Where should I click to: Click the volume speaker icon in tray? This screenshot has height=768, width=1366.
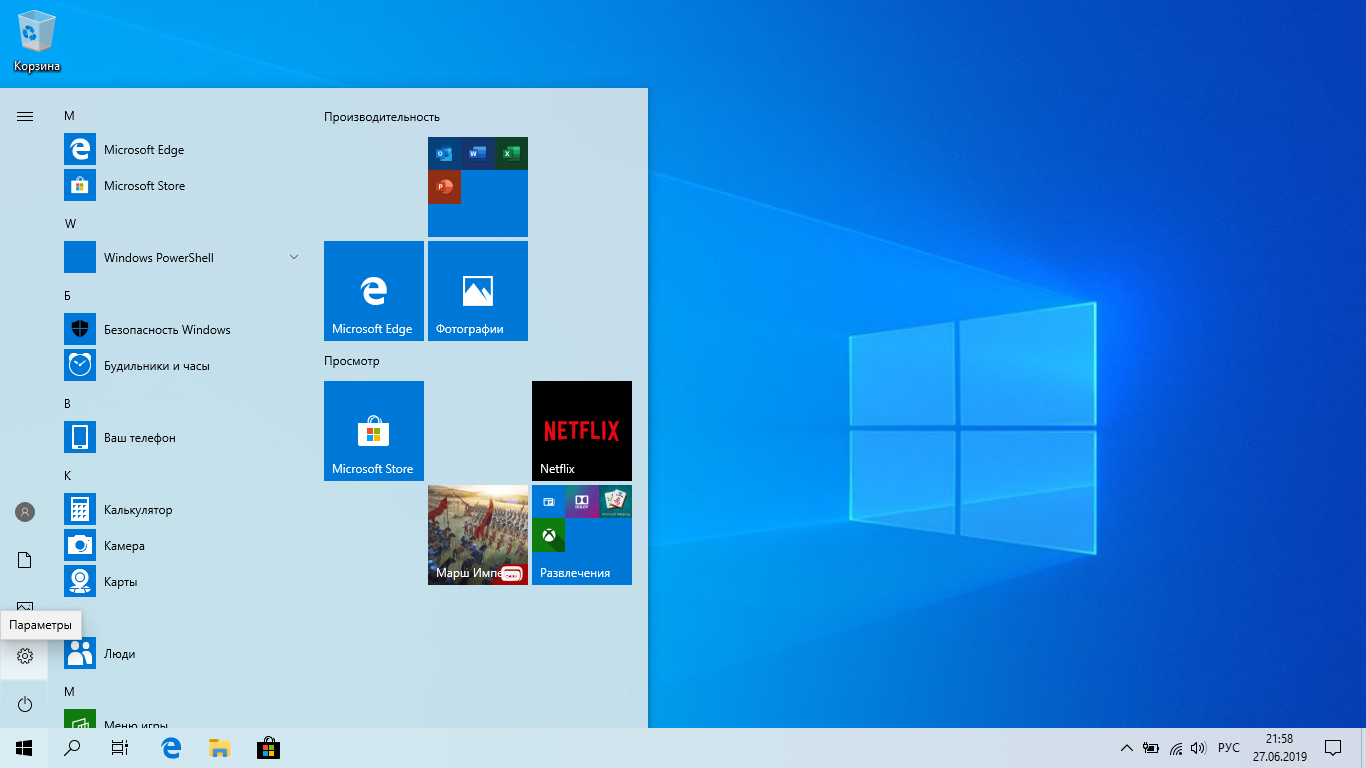1198,747
